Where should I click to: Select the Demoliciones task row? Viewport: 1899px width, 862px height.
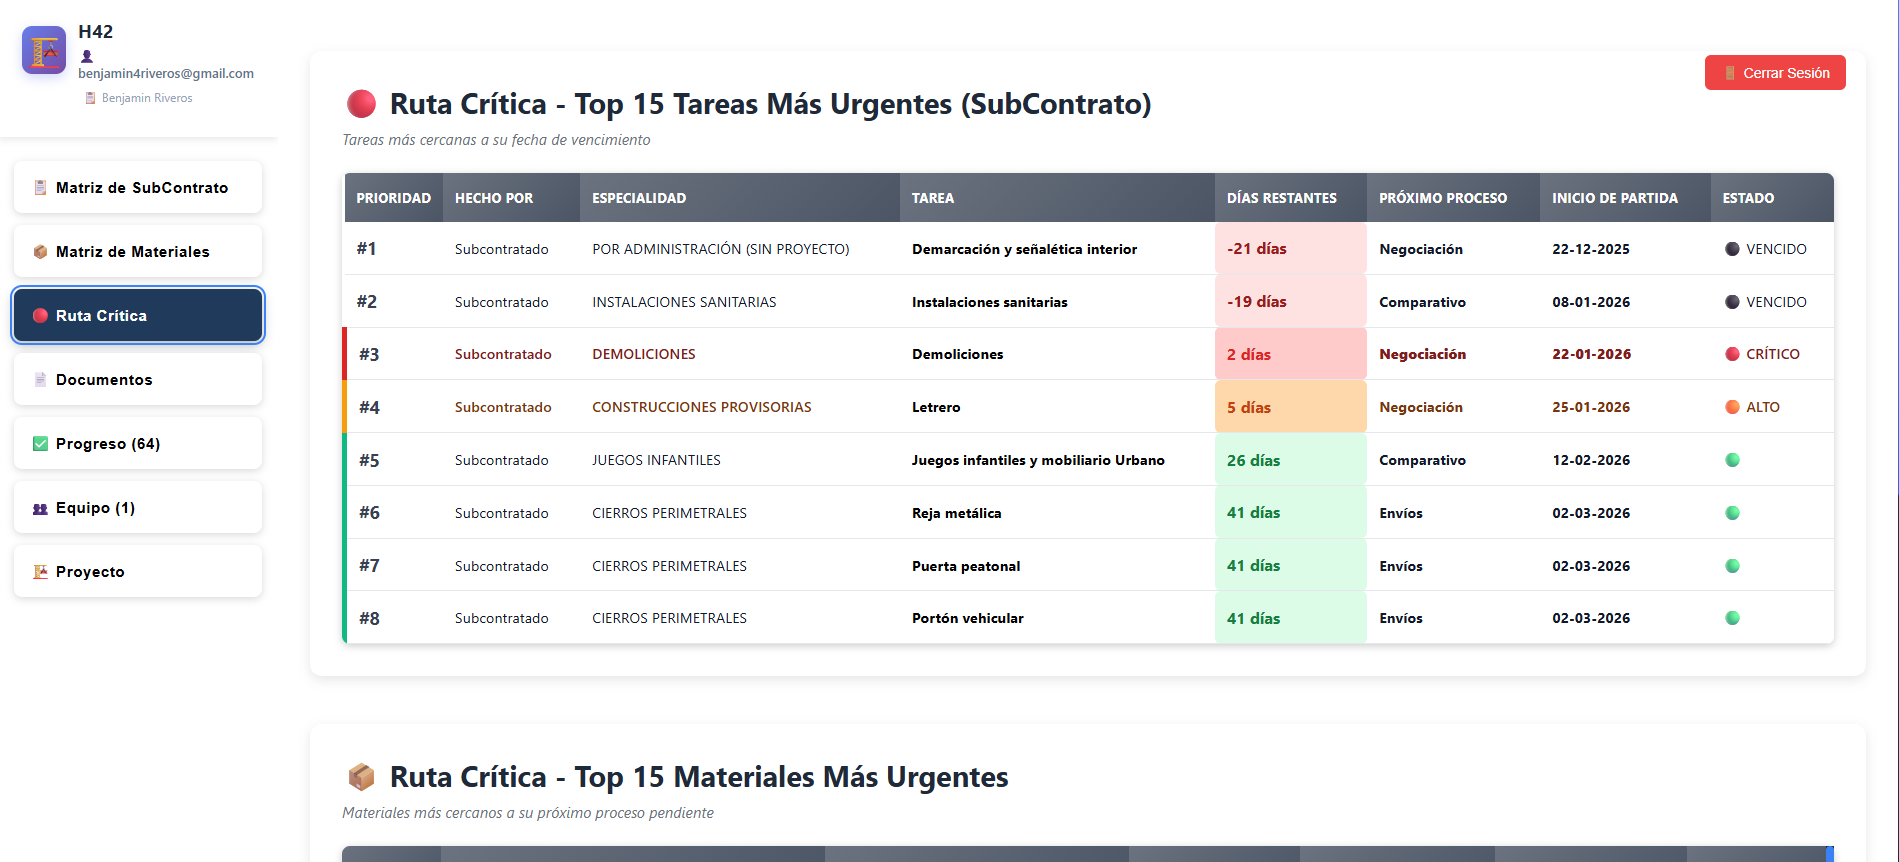(957, 354)
